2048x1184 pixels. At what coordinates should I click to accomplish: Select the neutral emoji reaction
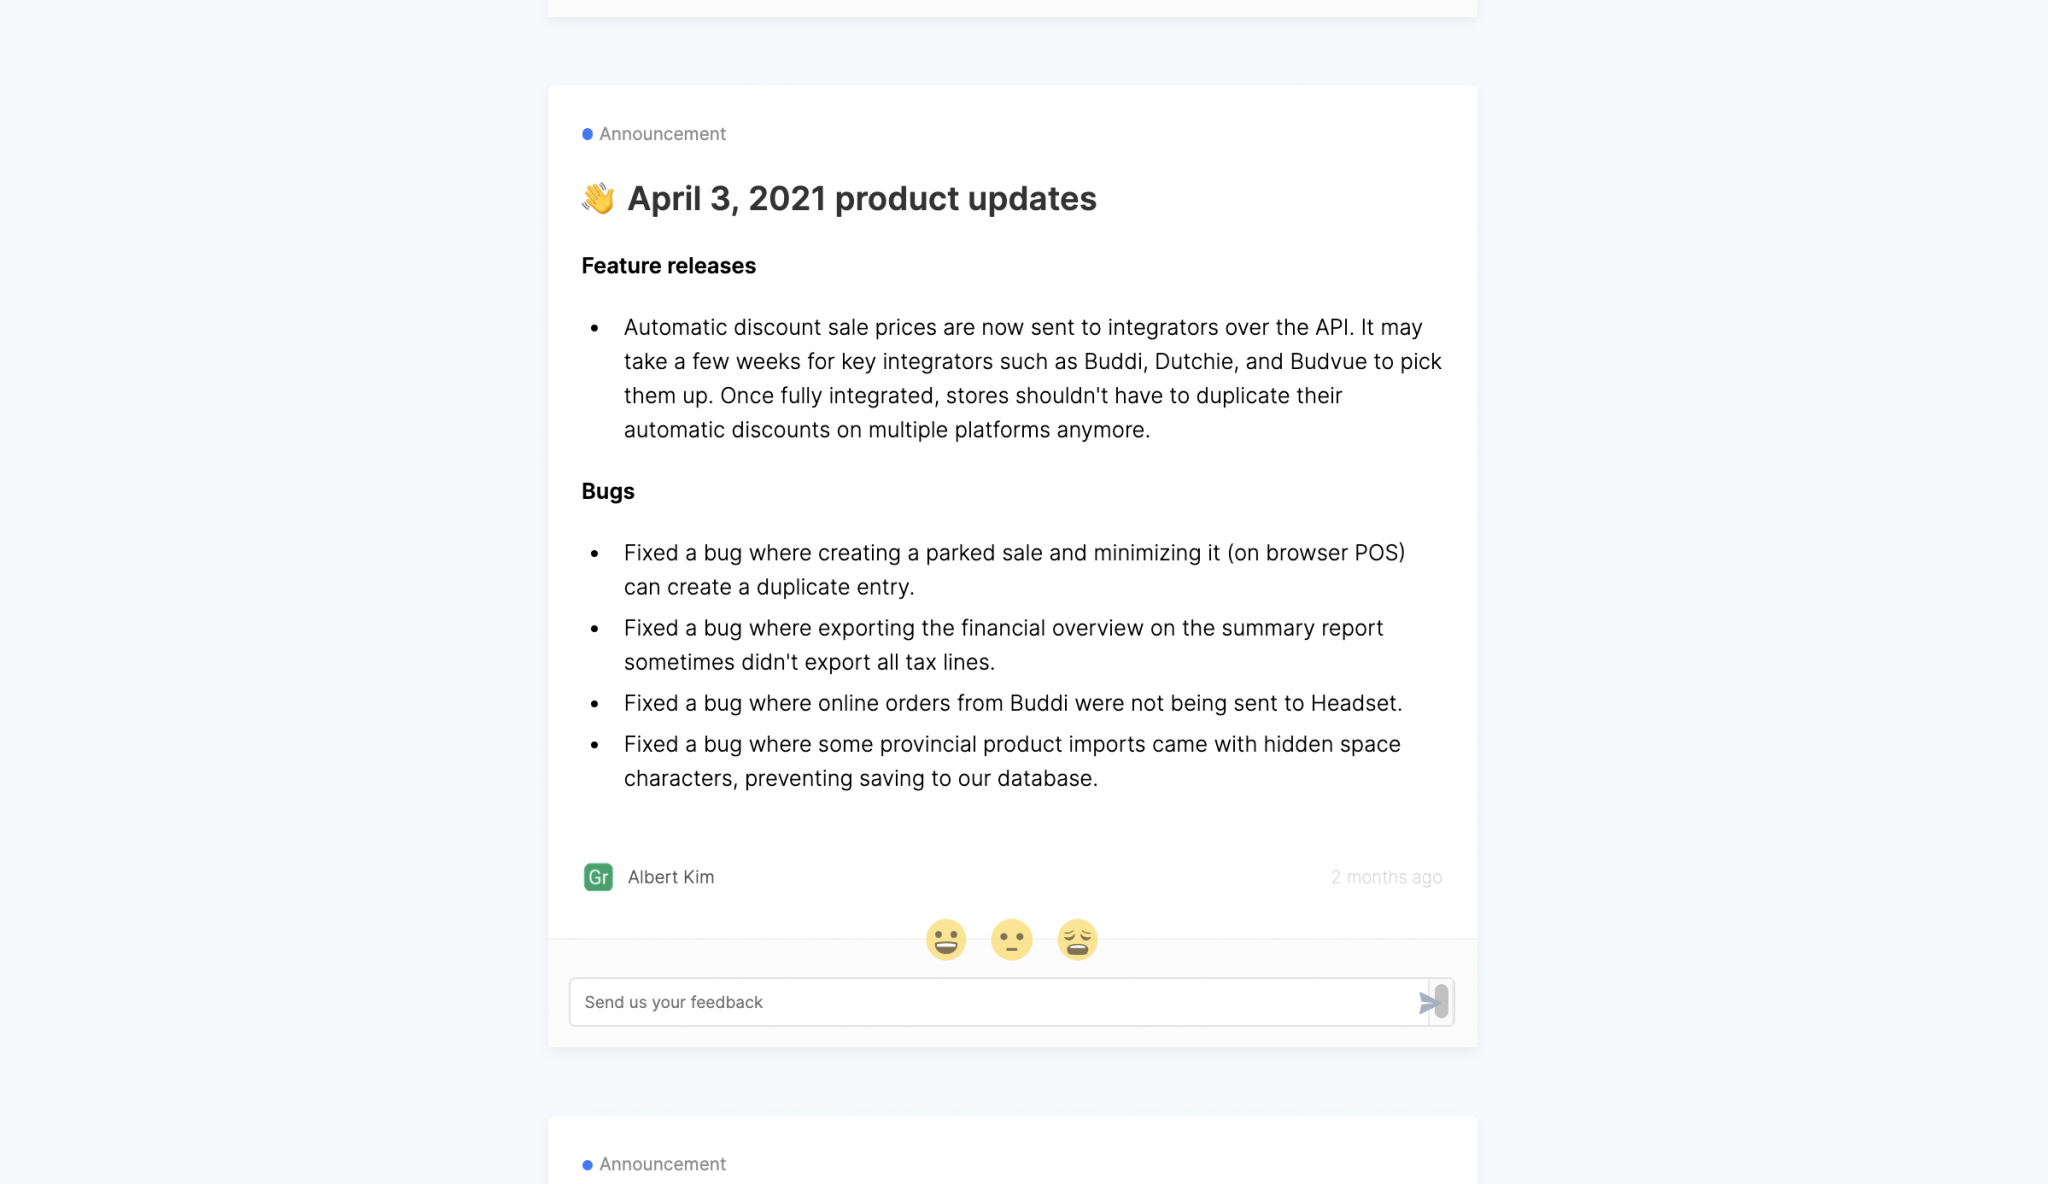(1012, 938)
